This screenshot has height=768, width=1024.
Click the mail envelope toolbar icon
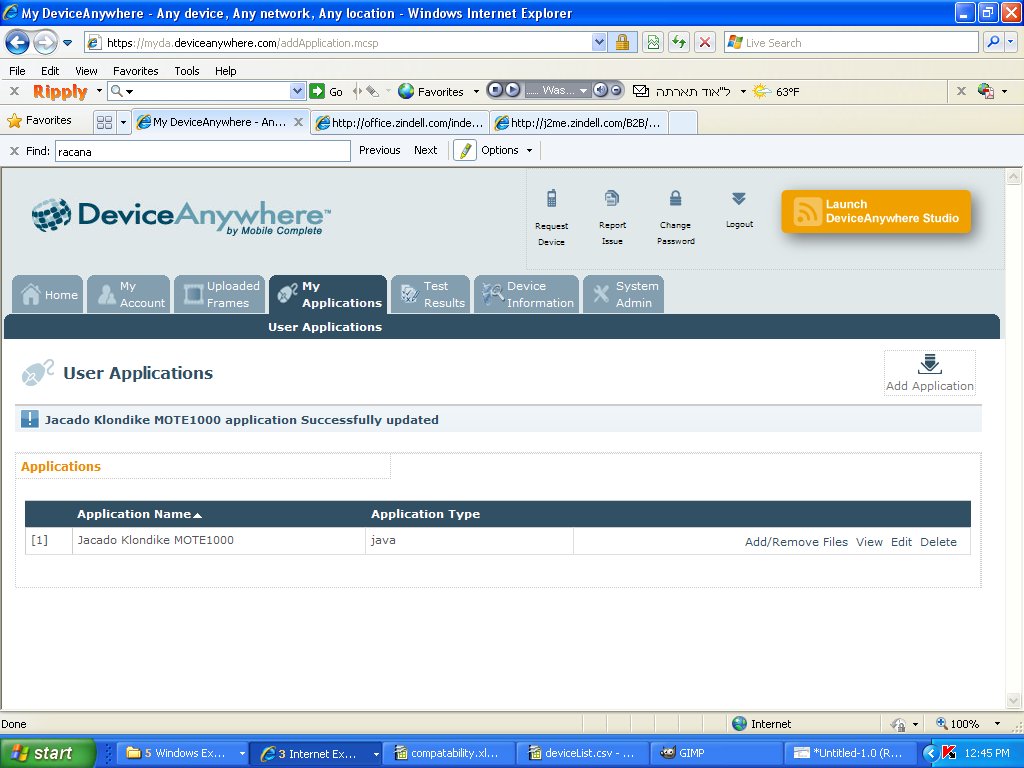coord(641,91)
